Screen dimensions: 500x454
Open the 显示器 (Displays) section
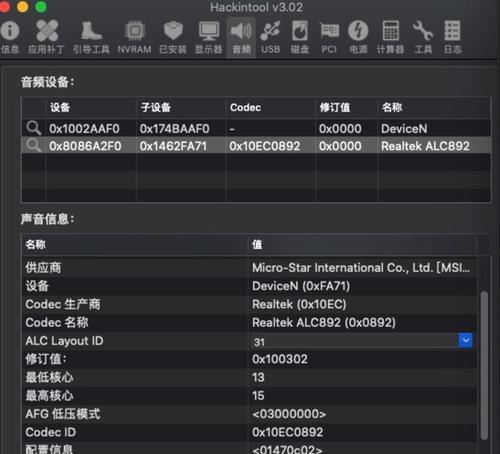(209, 37)
